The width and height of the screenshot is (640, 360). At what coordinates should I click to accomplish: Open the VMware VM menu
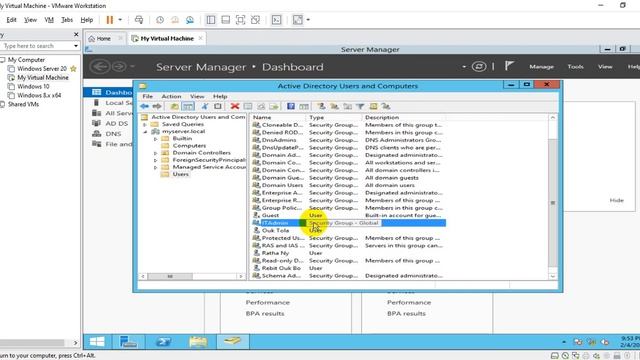[x=49, y=20]
